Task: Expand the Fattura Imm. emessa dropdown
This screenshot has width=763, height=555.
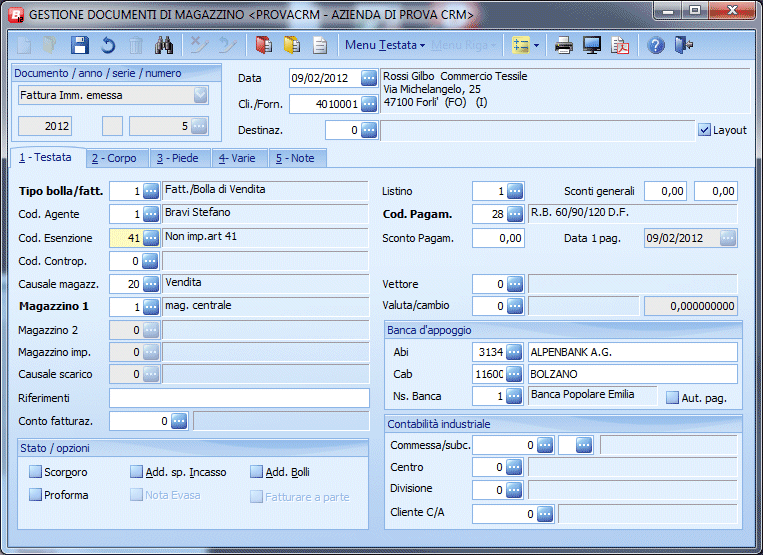Action: (201, 96)
